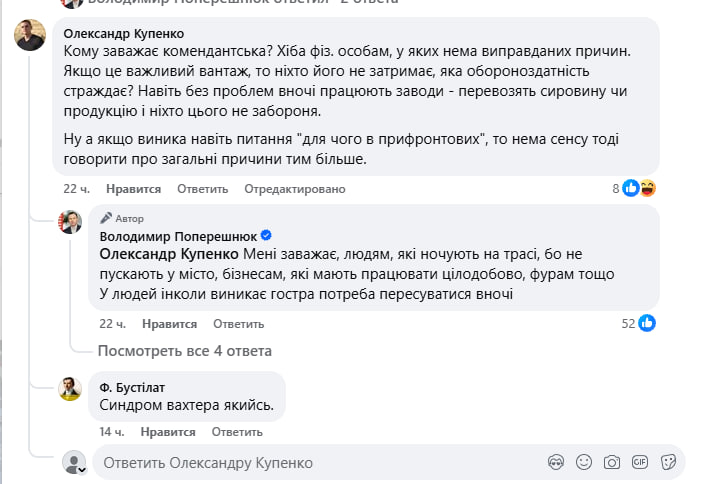701x484 pixels.
Task: Expand all 4 replies to the comment
Action: coord(184,351)
